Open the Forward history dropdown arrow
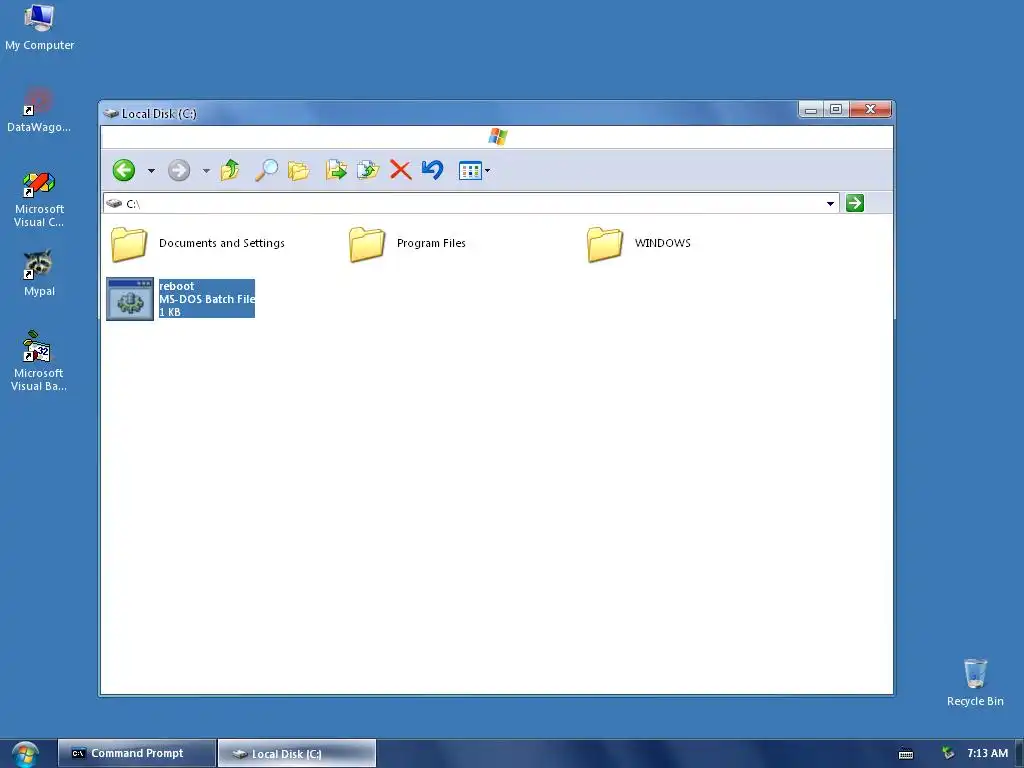1024x768 pixels. point(206,171)
